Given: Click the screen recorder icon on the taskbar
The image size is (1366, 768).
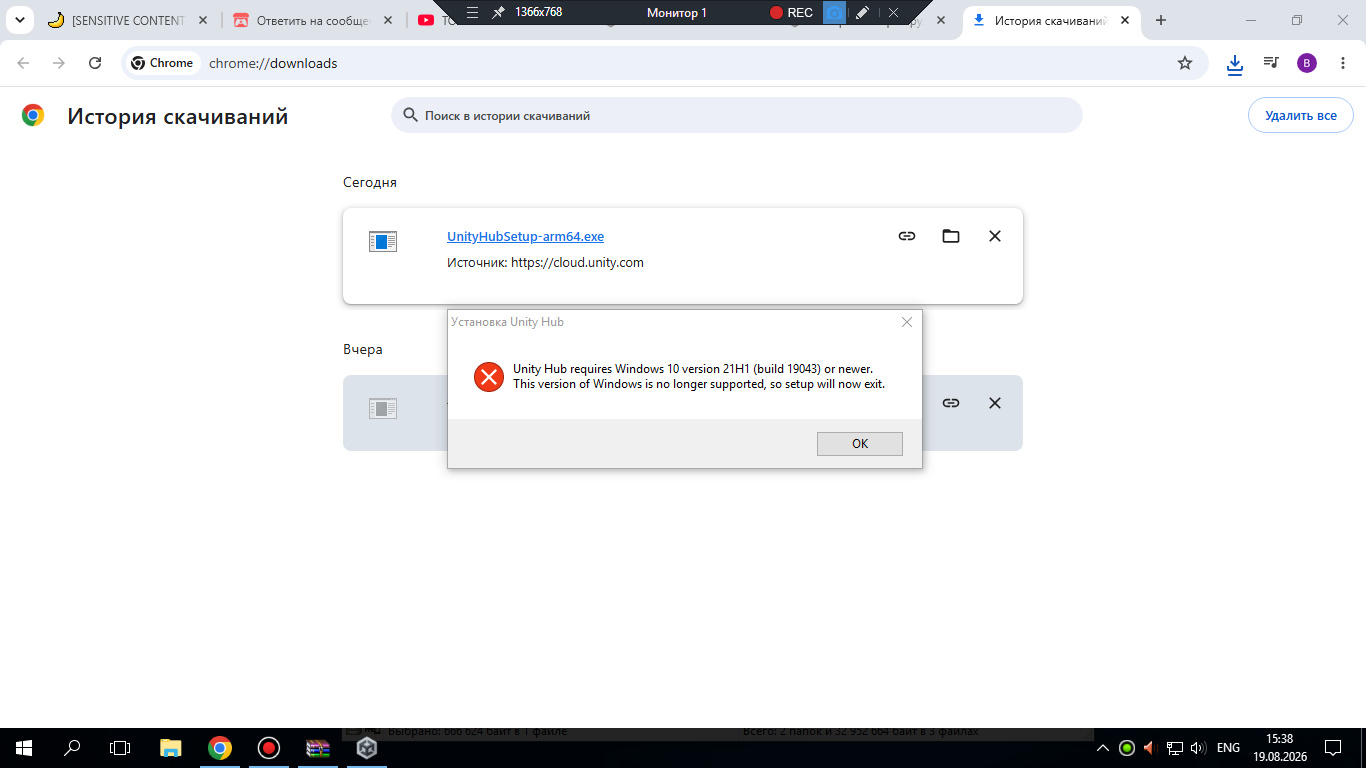Looking at the screenshot, I should 269,748.
